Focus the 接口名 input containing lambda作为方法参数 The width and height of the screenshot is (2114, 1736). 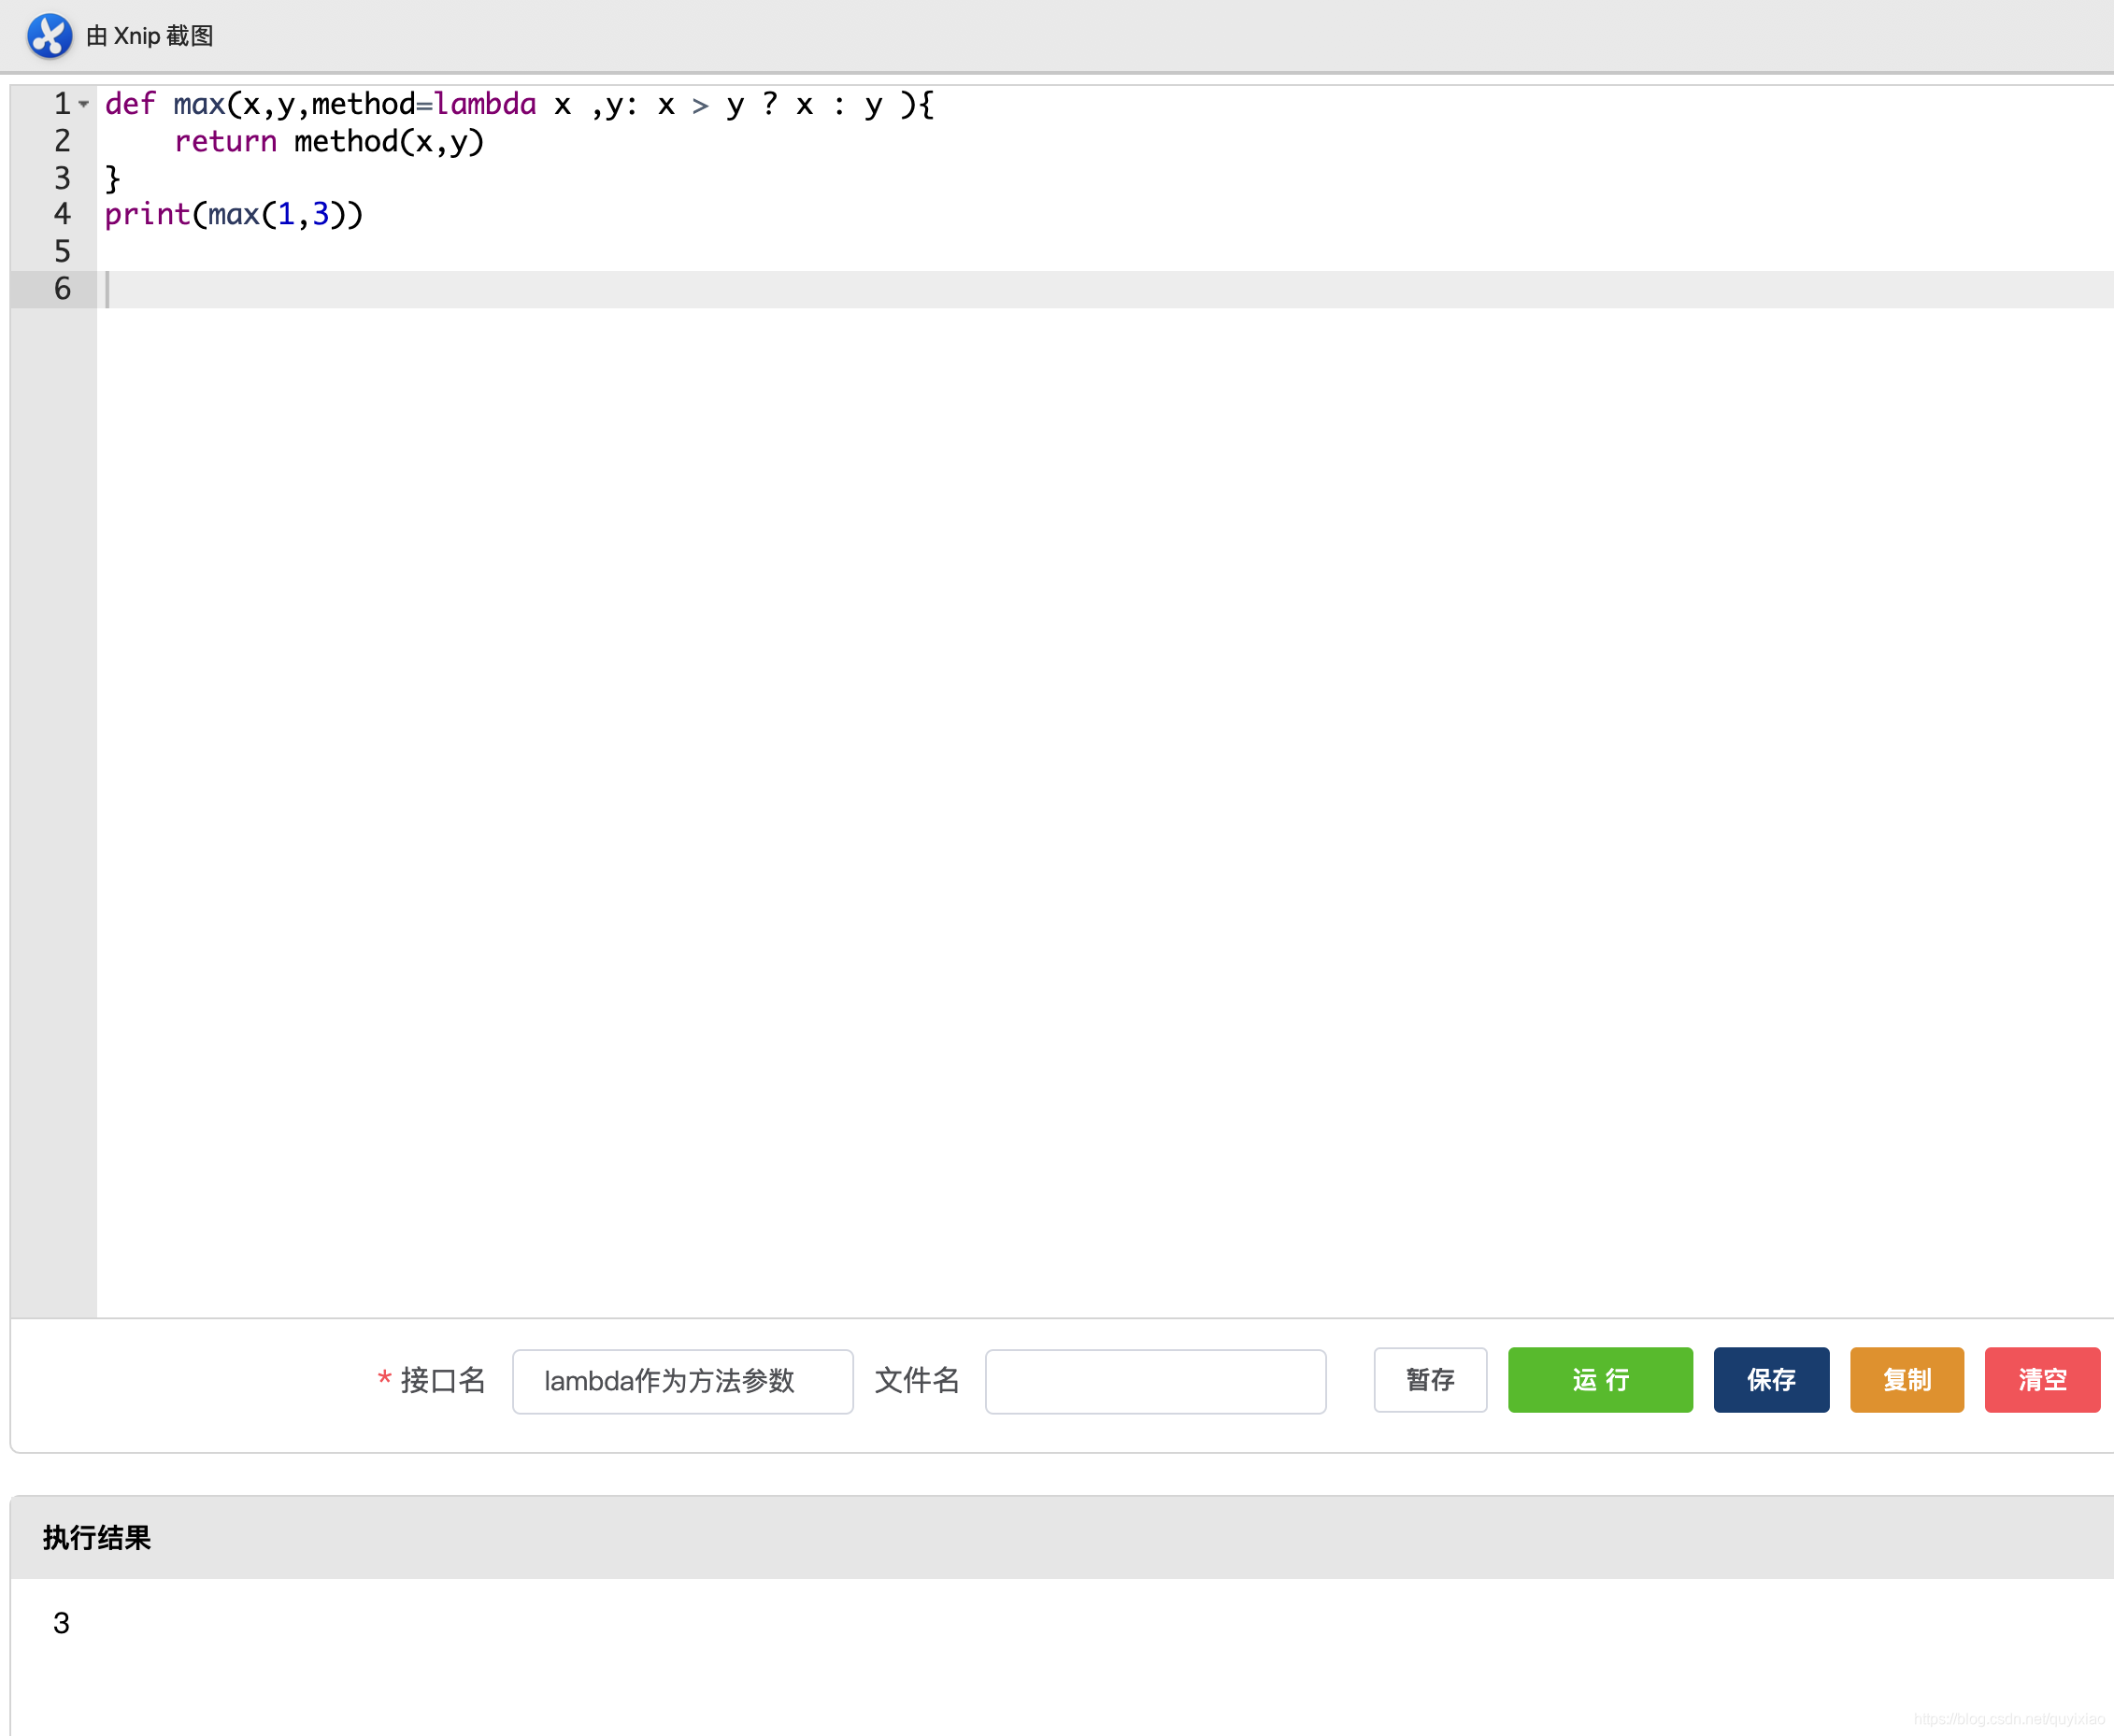pyautogui.click(x=683, y=1381)
